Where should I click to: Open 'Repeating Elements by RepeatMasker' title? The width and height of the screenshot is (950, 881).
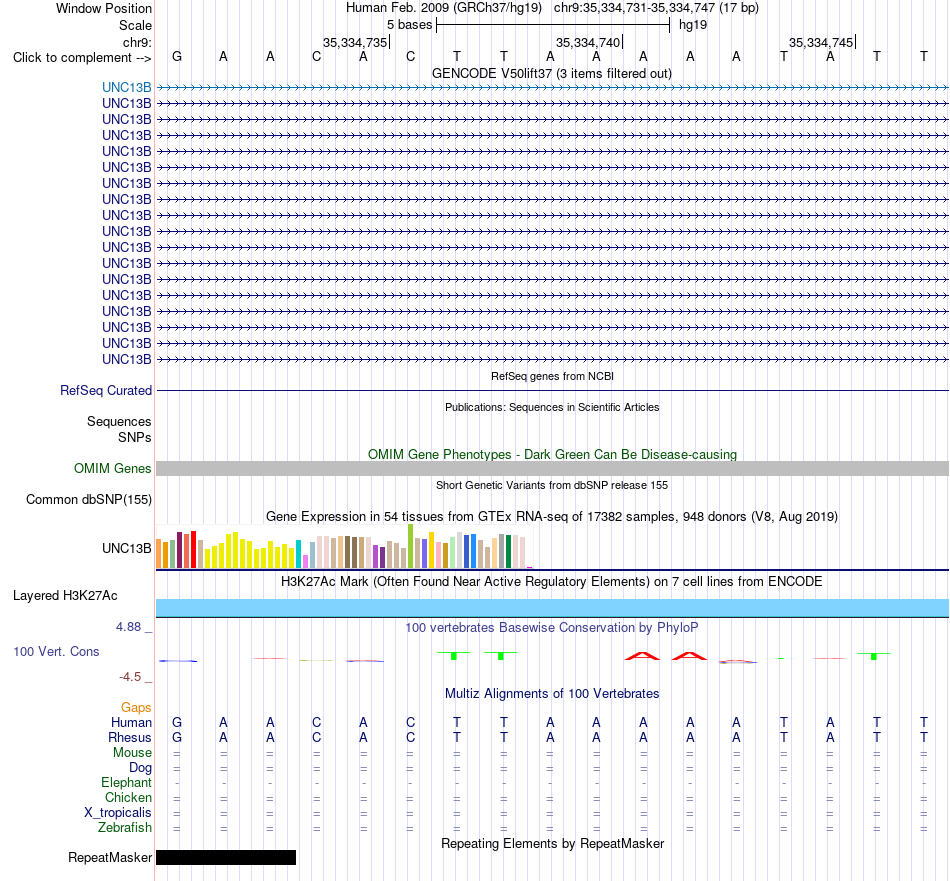552,843
